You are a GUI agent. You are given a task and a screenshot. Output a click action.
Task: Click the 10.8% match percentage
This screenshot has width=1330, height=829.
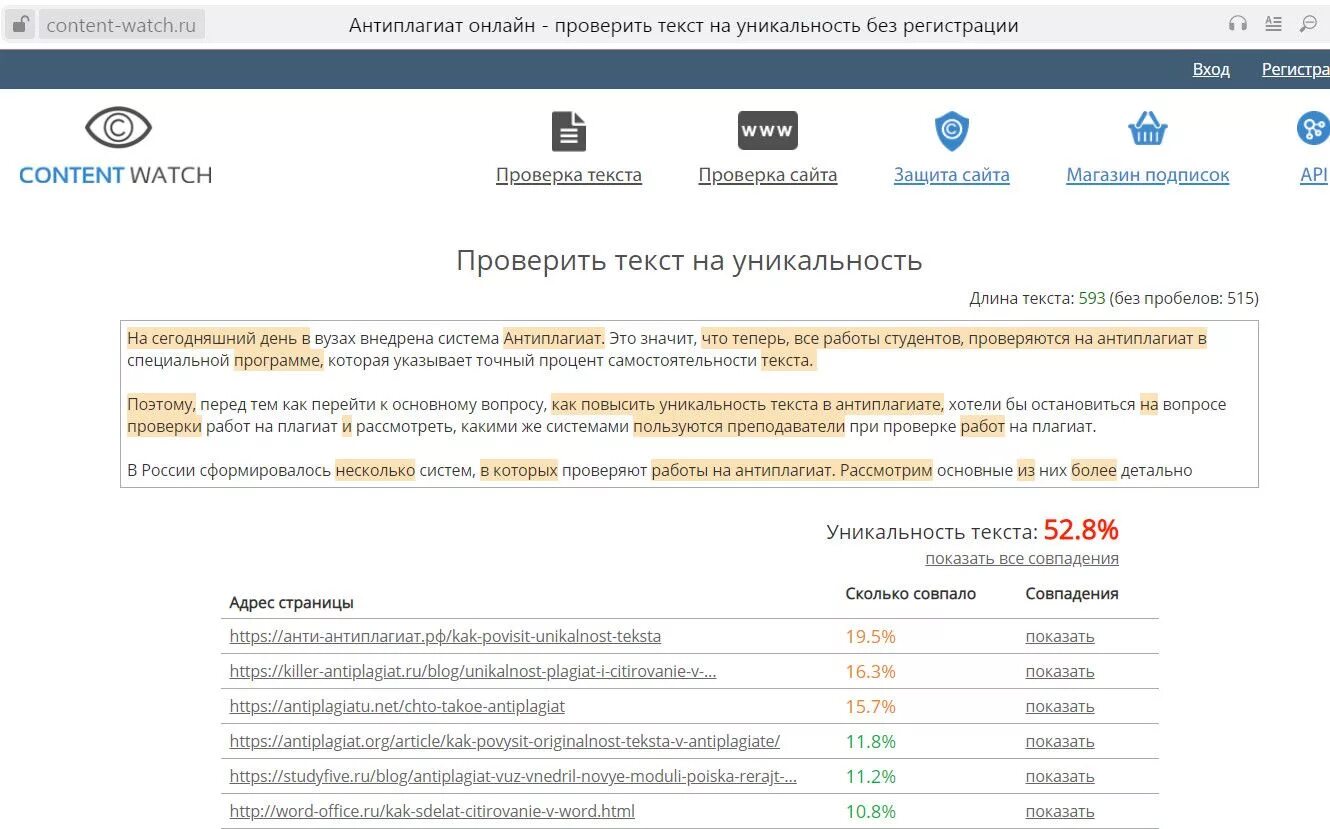[870, 811]
